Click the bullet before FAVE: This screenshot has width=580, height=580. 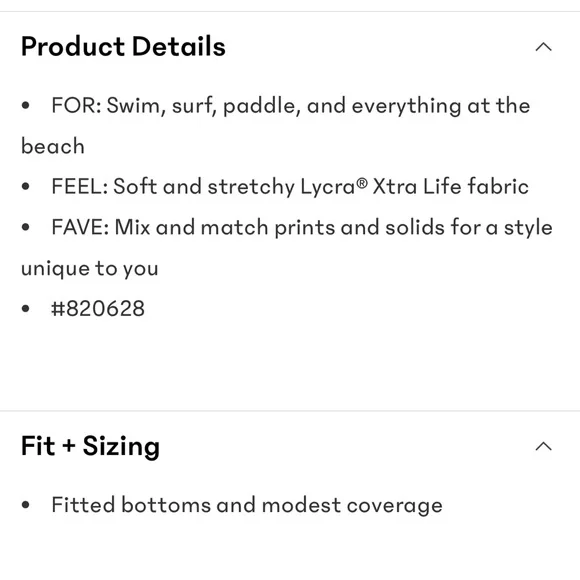pos(26,227)
